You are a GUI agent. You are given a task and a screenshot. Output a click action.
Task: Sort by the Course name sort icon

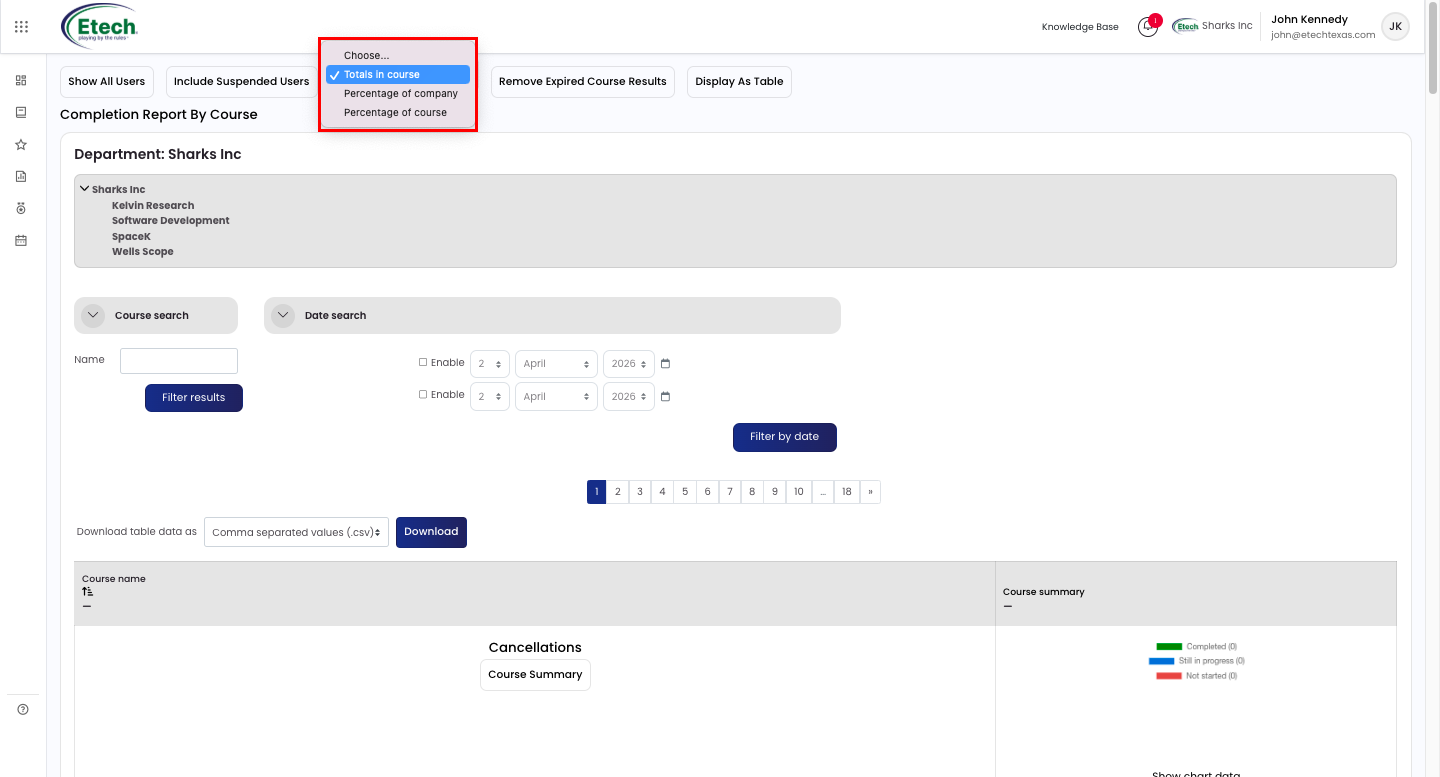(87, 592)
